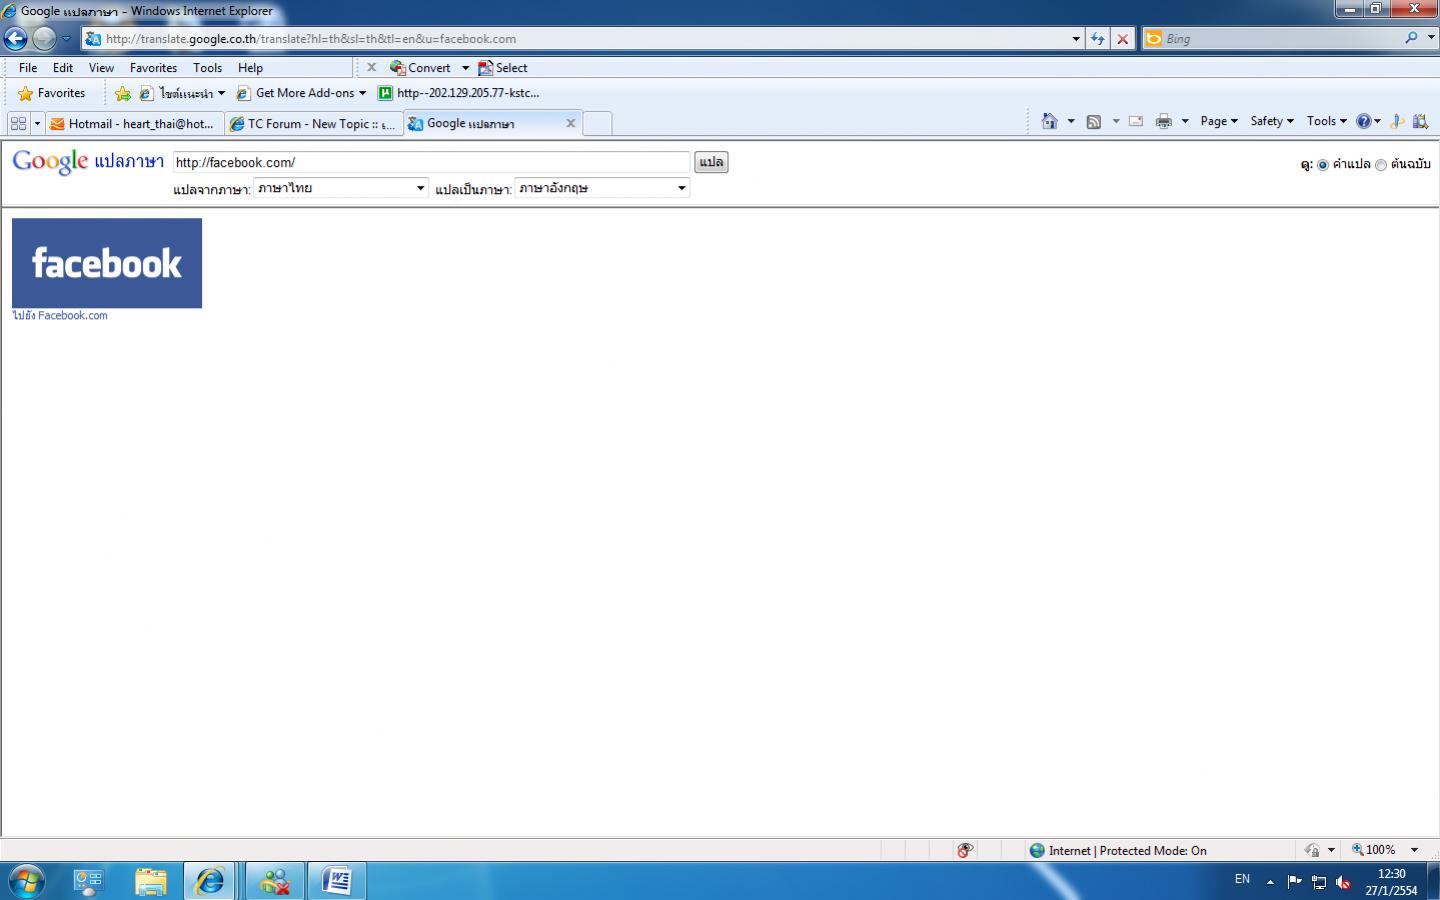
Task: Expand the Page command menu
Action: point(1219,121)
